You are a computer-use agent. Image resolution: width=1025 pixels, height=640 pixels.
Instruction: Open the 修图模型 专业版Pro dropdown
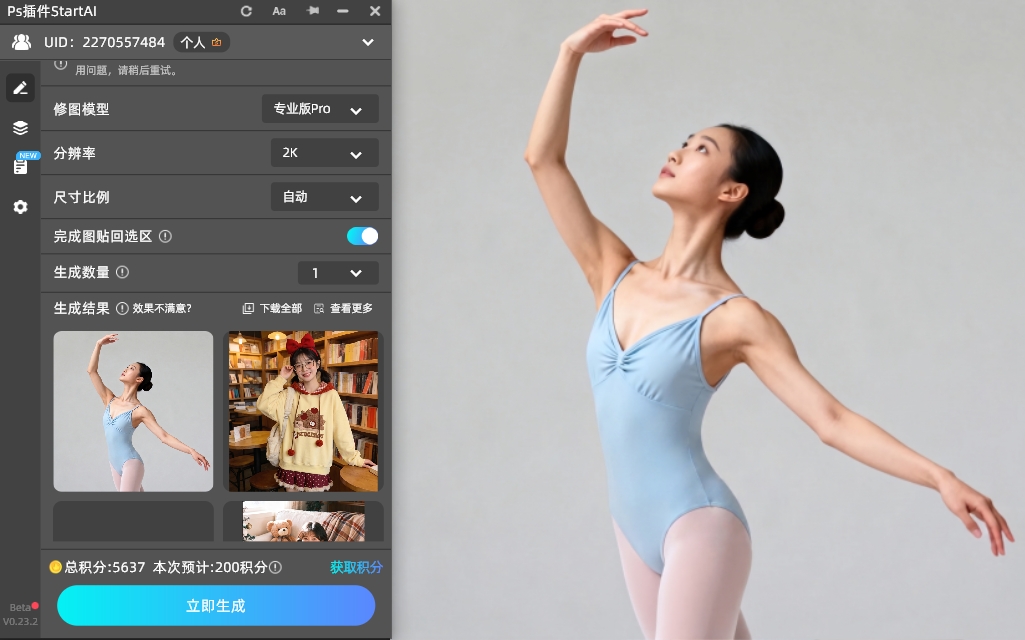[320, 109]
